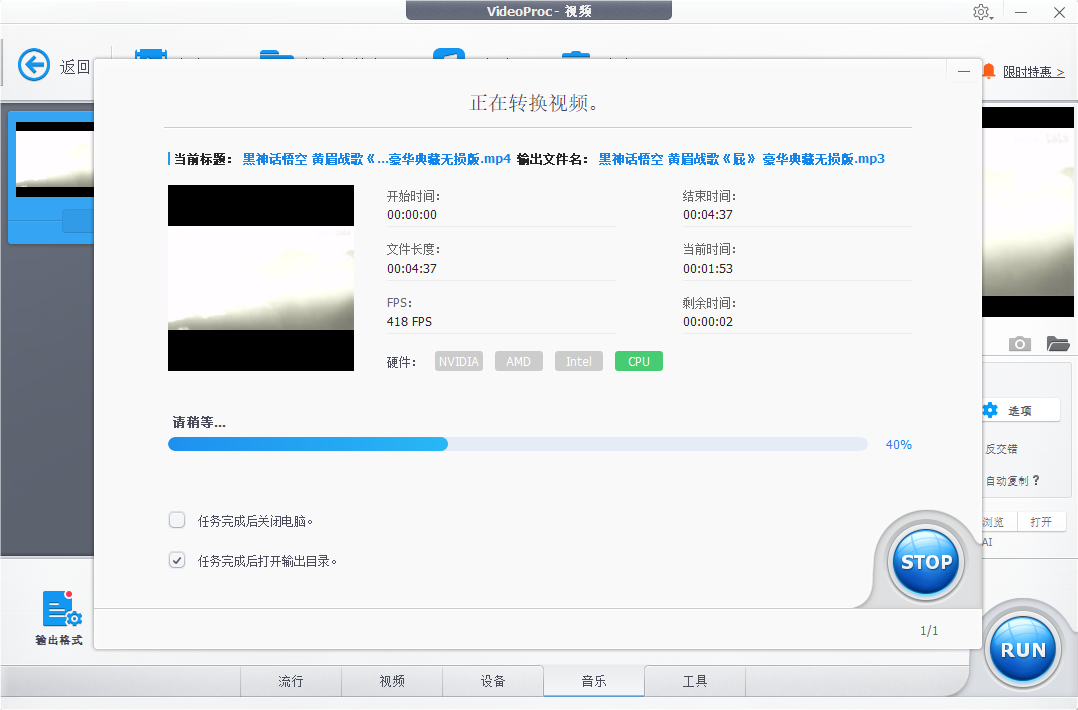Select the 流行 tab
Image resolution: width=1078 pixels, height=710 pixels.
coord(290,681)
